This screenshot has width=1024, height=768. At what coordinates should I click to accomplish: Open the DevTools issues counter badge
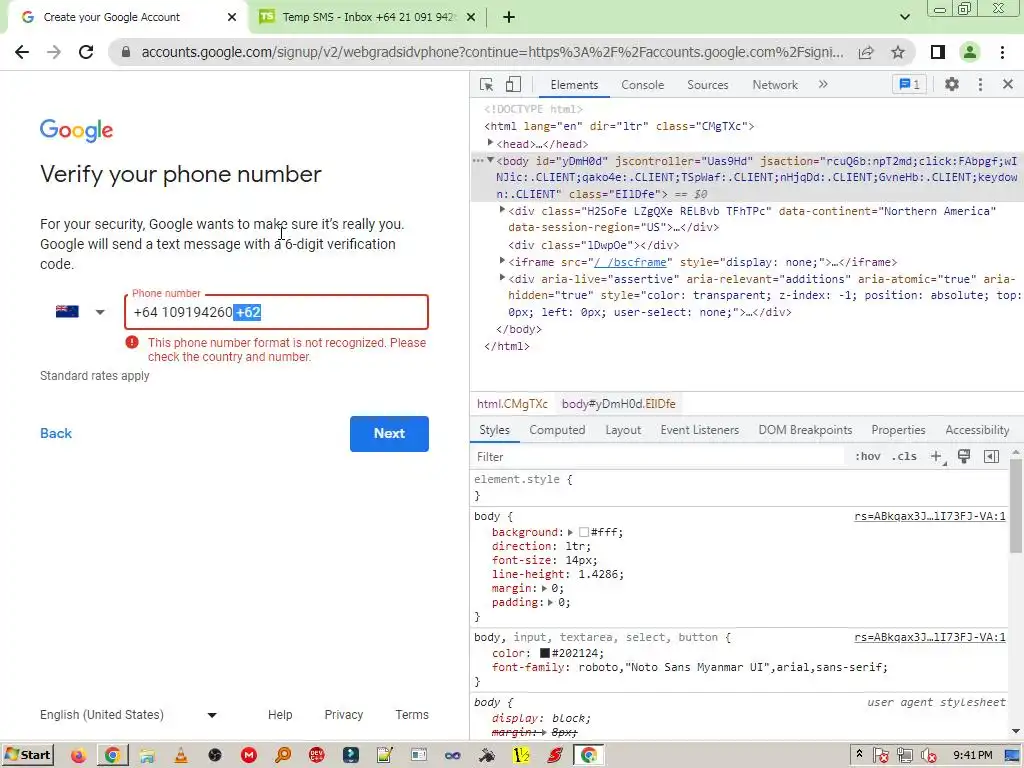[909, 84]
